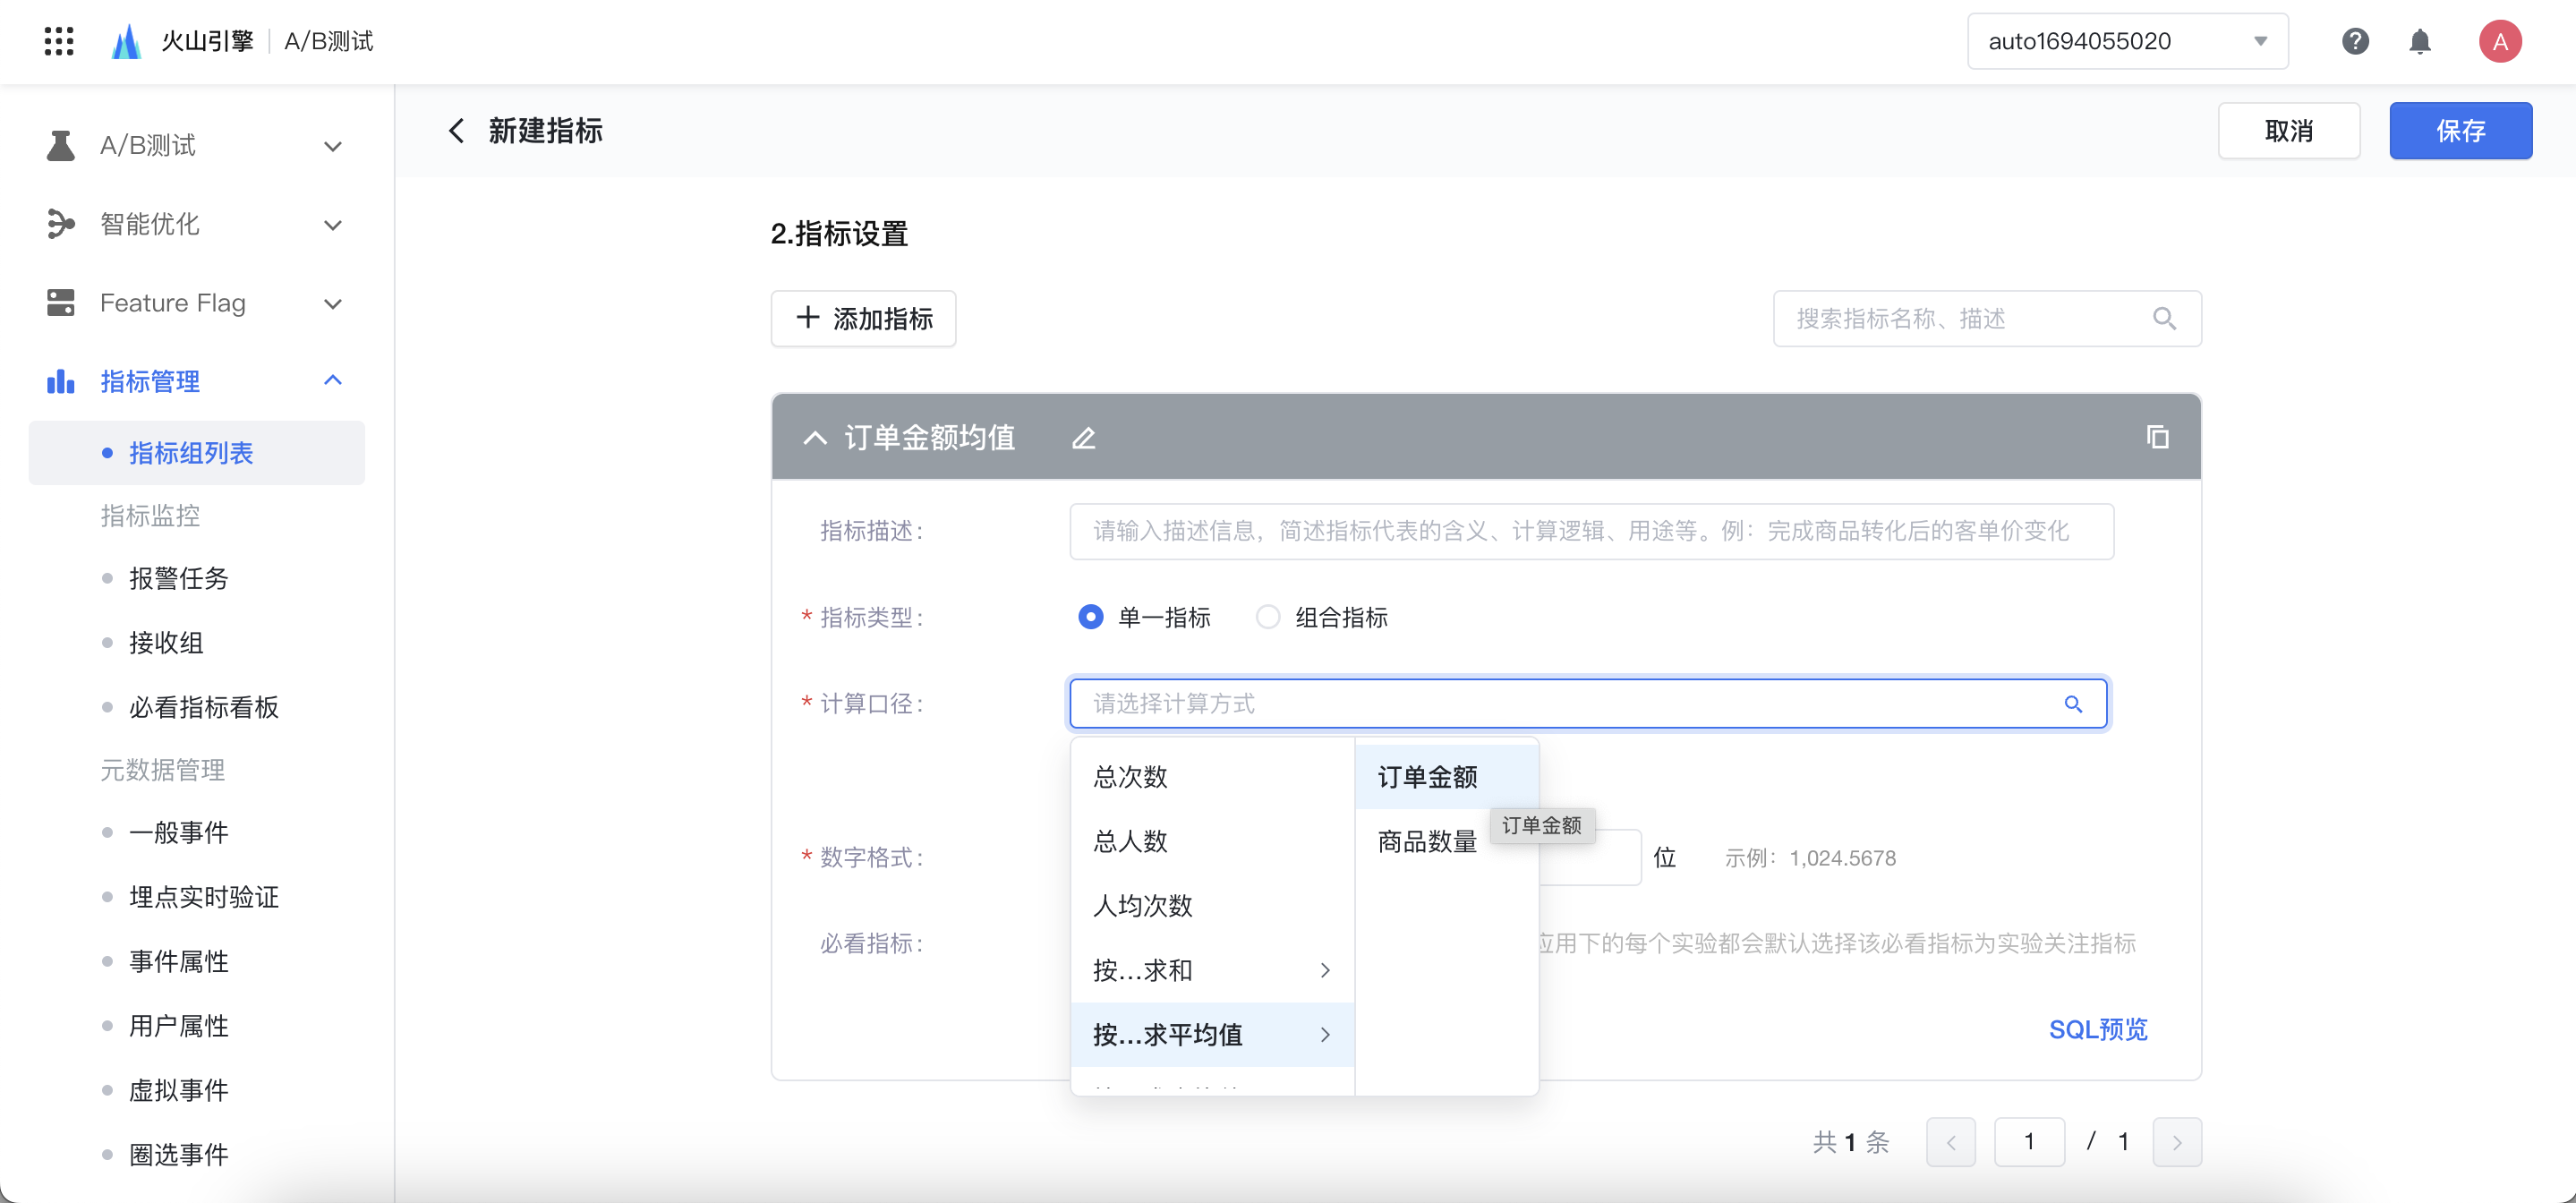Click the 2.指标设置 section heading
Image resolution: width=2576 pixels, height=1203 pixels.
point(839,234)
